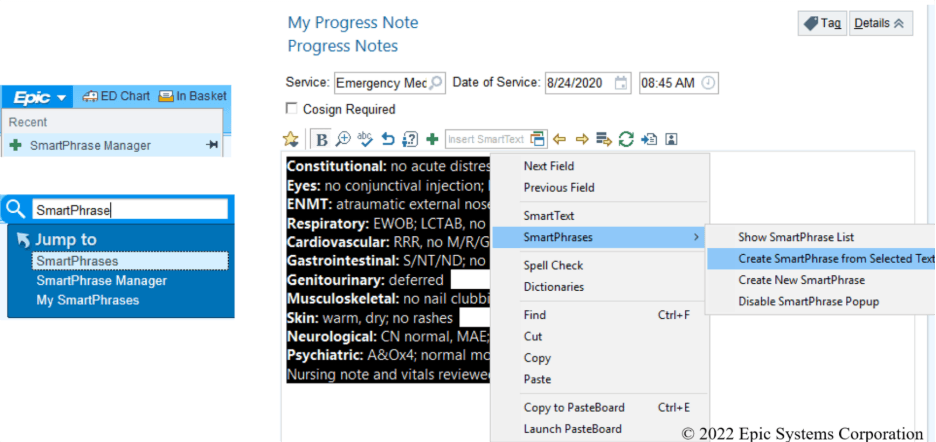Image resolution: width=936 pixels, height=442 pixels.
Task: Open the Epic main menu dropdown
Action: (x=40, y=97)
